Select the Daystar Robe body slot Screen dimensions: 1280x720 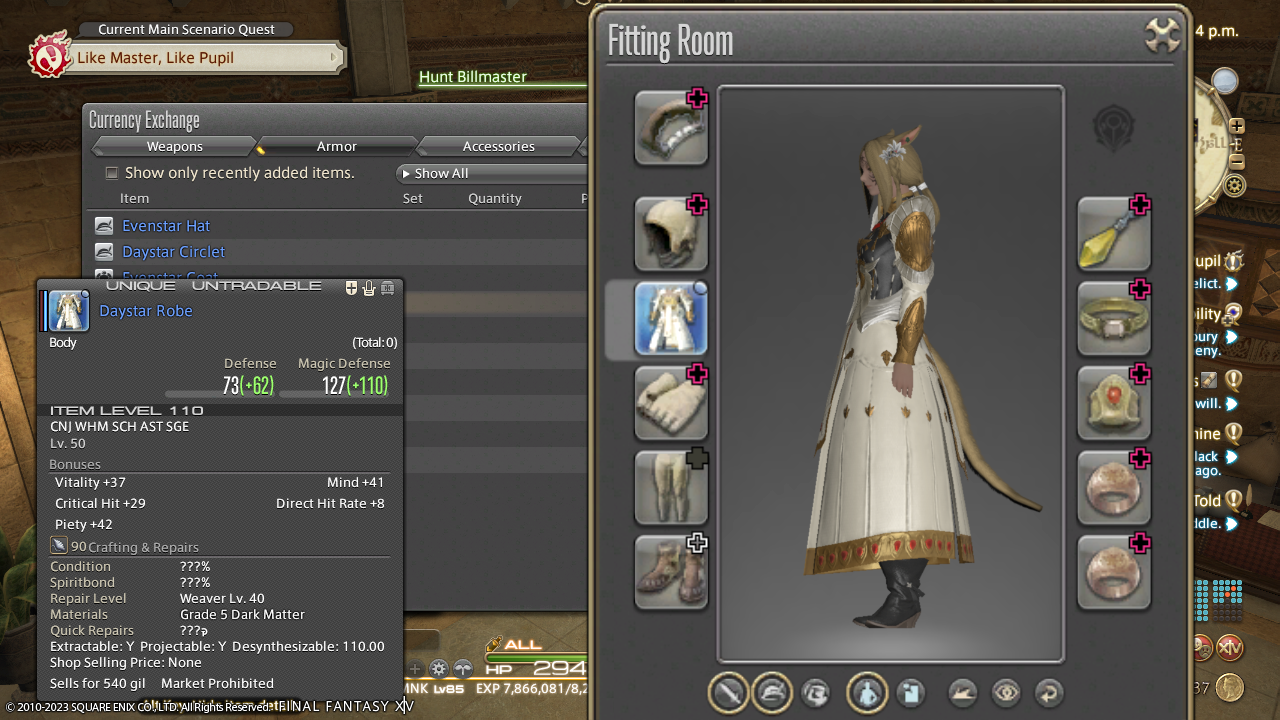(x=671, y=319)
